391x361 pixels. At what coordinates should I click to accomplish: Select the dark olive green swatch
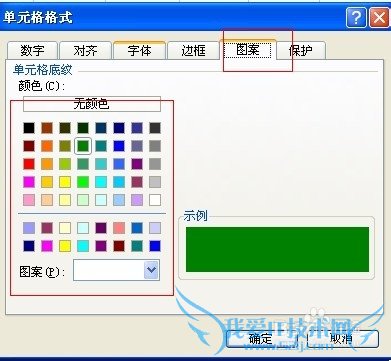[65, 128]
